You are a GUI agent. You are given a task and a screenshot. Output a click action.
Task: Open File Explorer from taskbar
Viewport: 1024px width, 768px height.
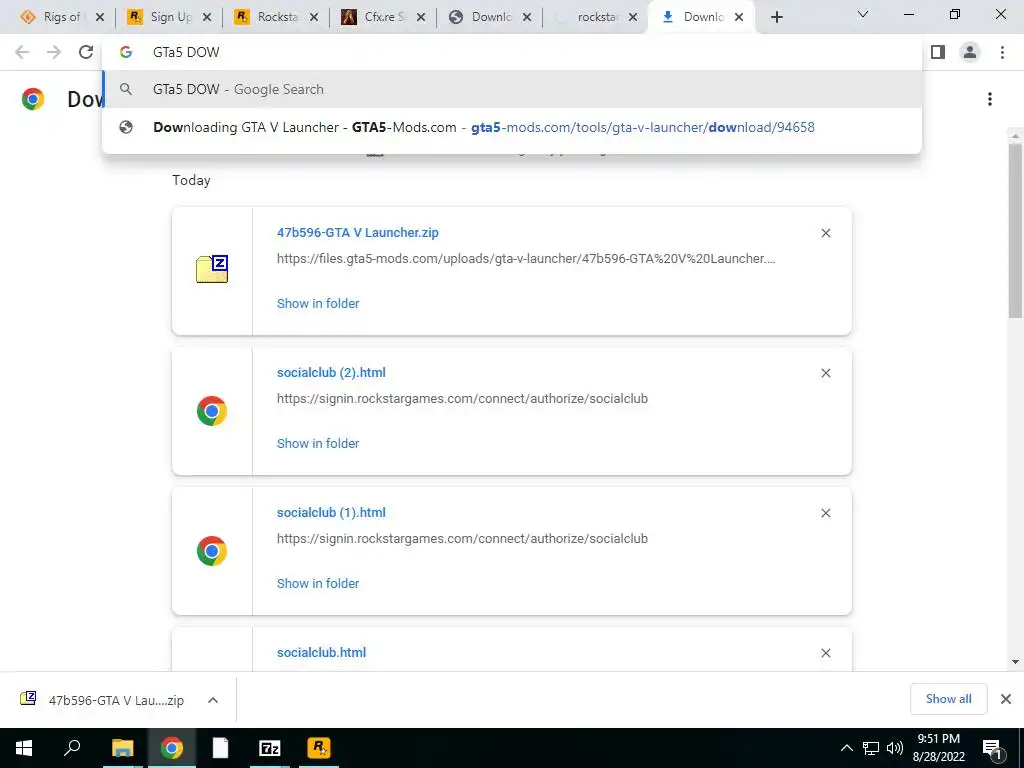(x=122, y=748)
